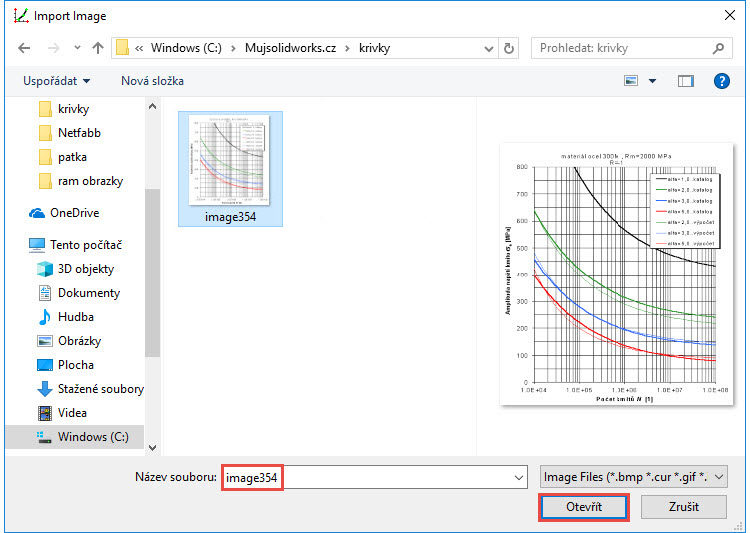
Task: Go up one folder level
Action: (98, 48)
